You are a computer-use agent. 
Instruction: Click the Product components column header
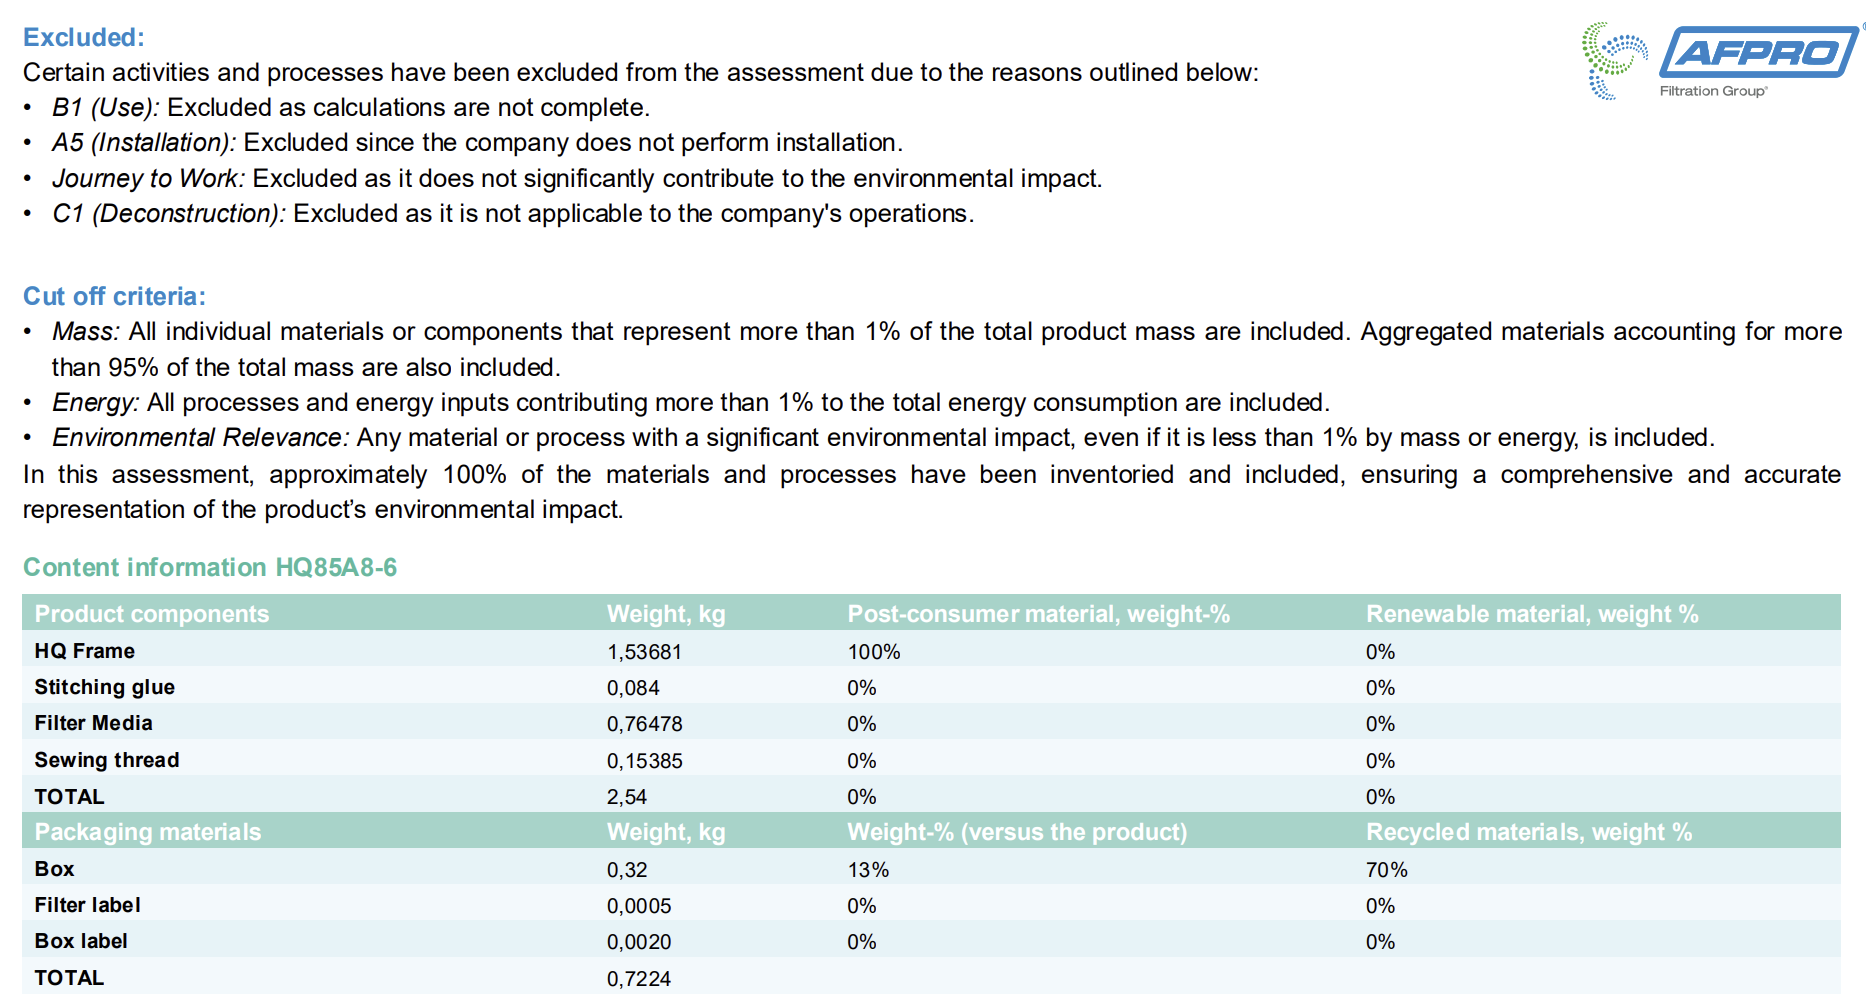(152, 614)
